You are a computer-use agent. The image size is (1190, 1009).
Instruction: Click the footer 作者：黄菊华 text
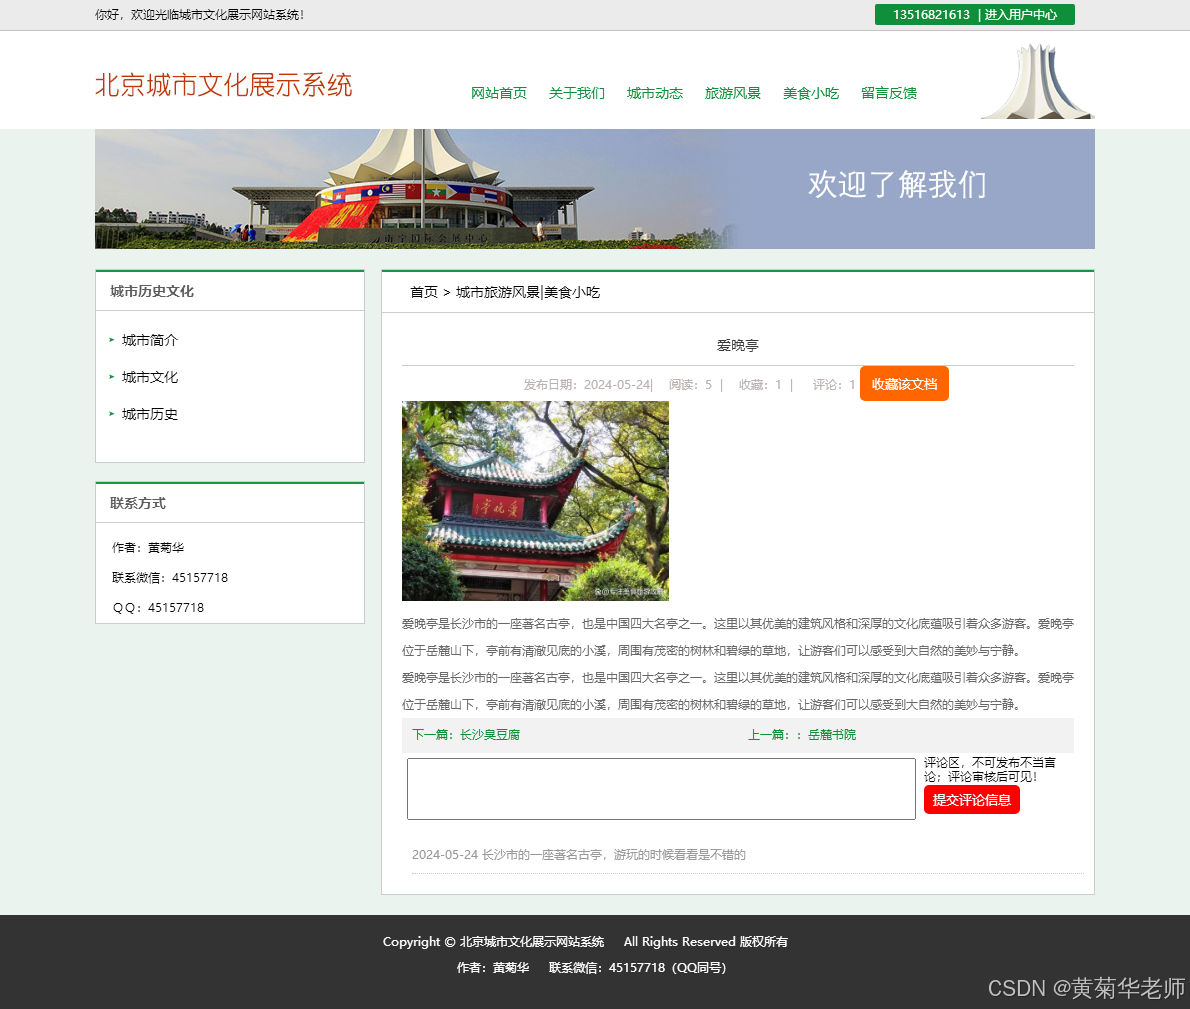(493, 967)
